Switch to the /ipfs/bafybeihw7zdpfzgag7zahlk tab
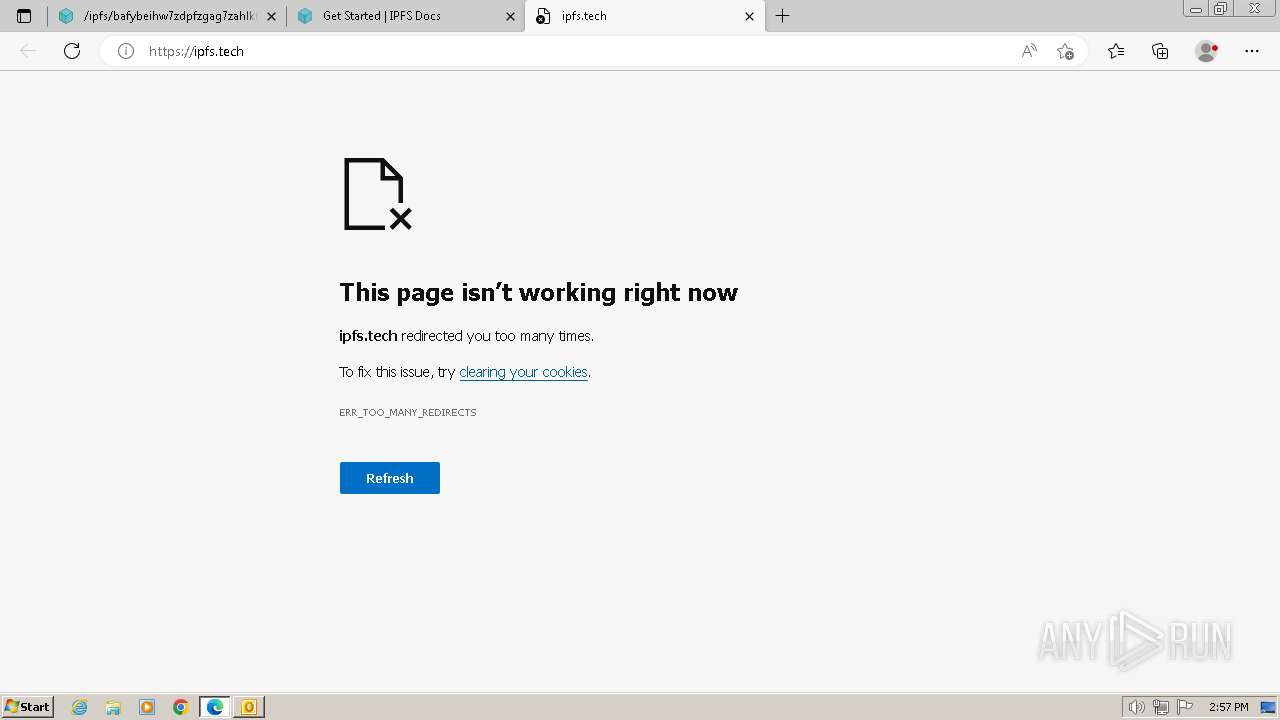The height and width of the screenshot is (720, 1280). point(166,16)
